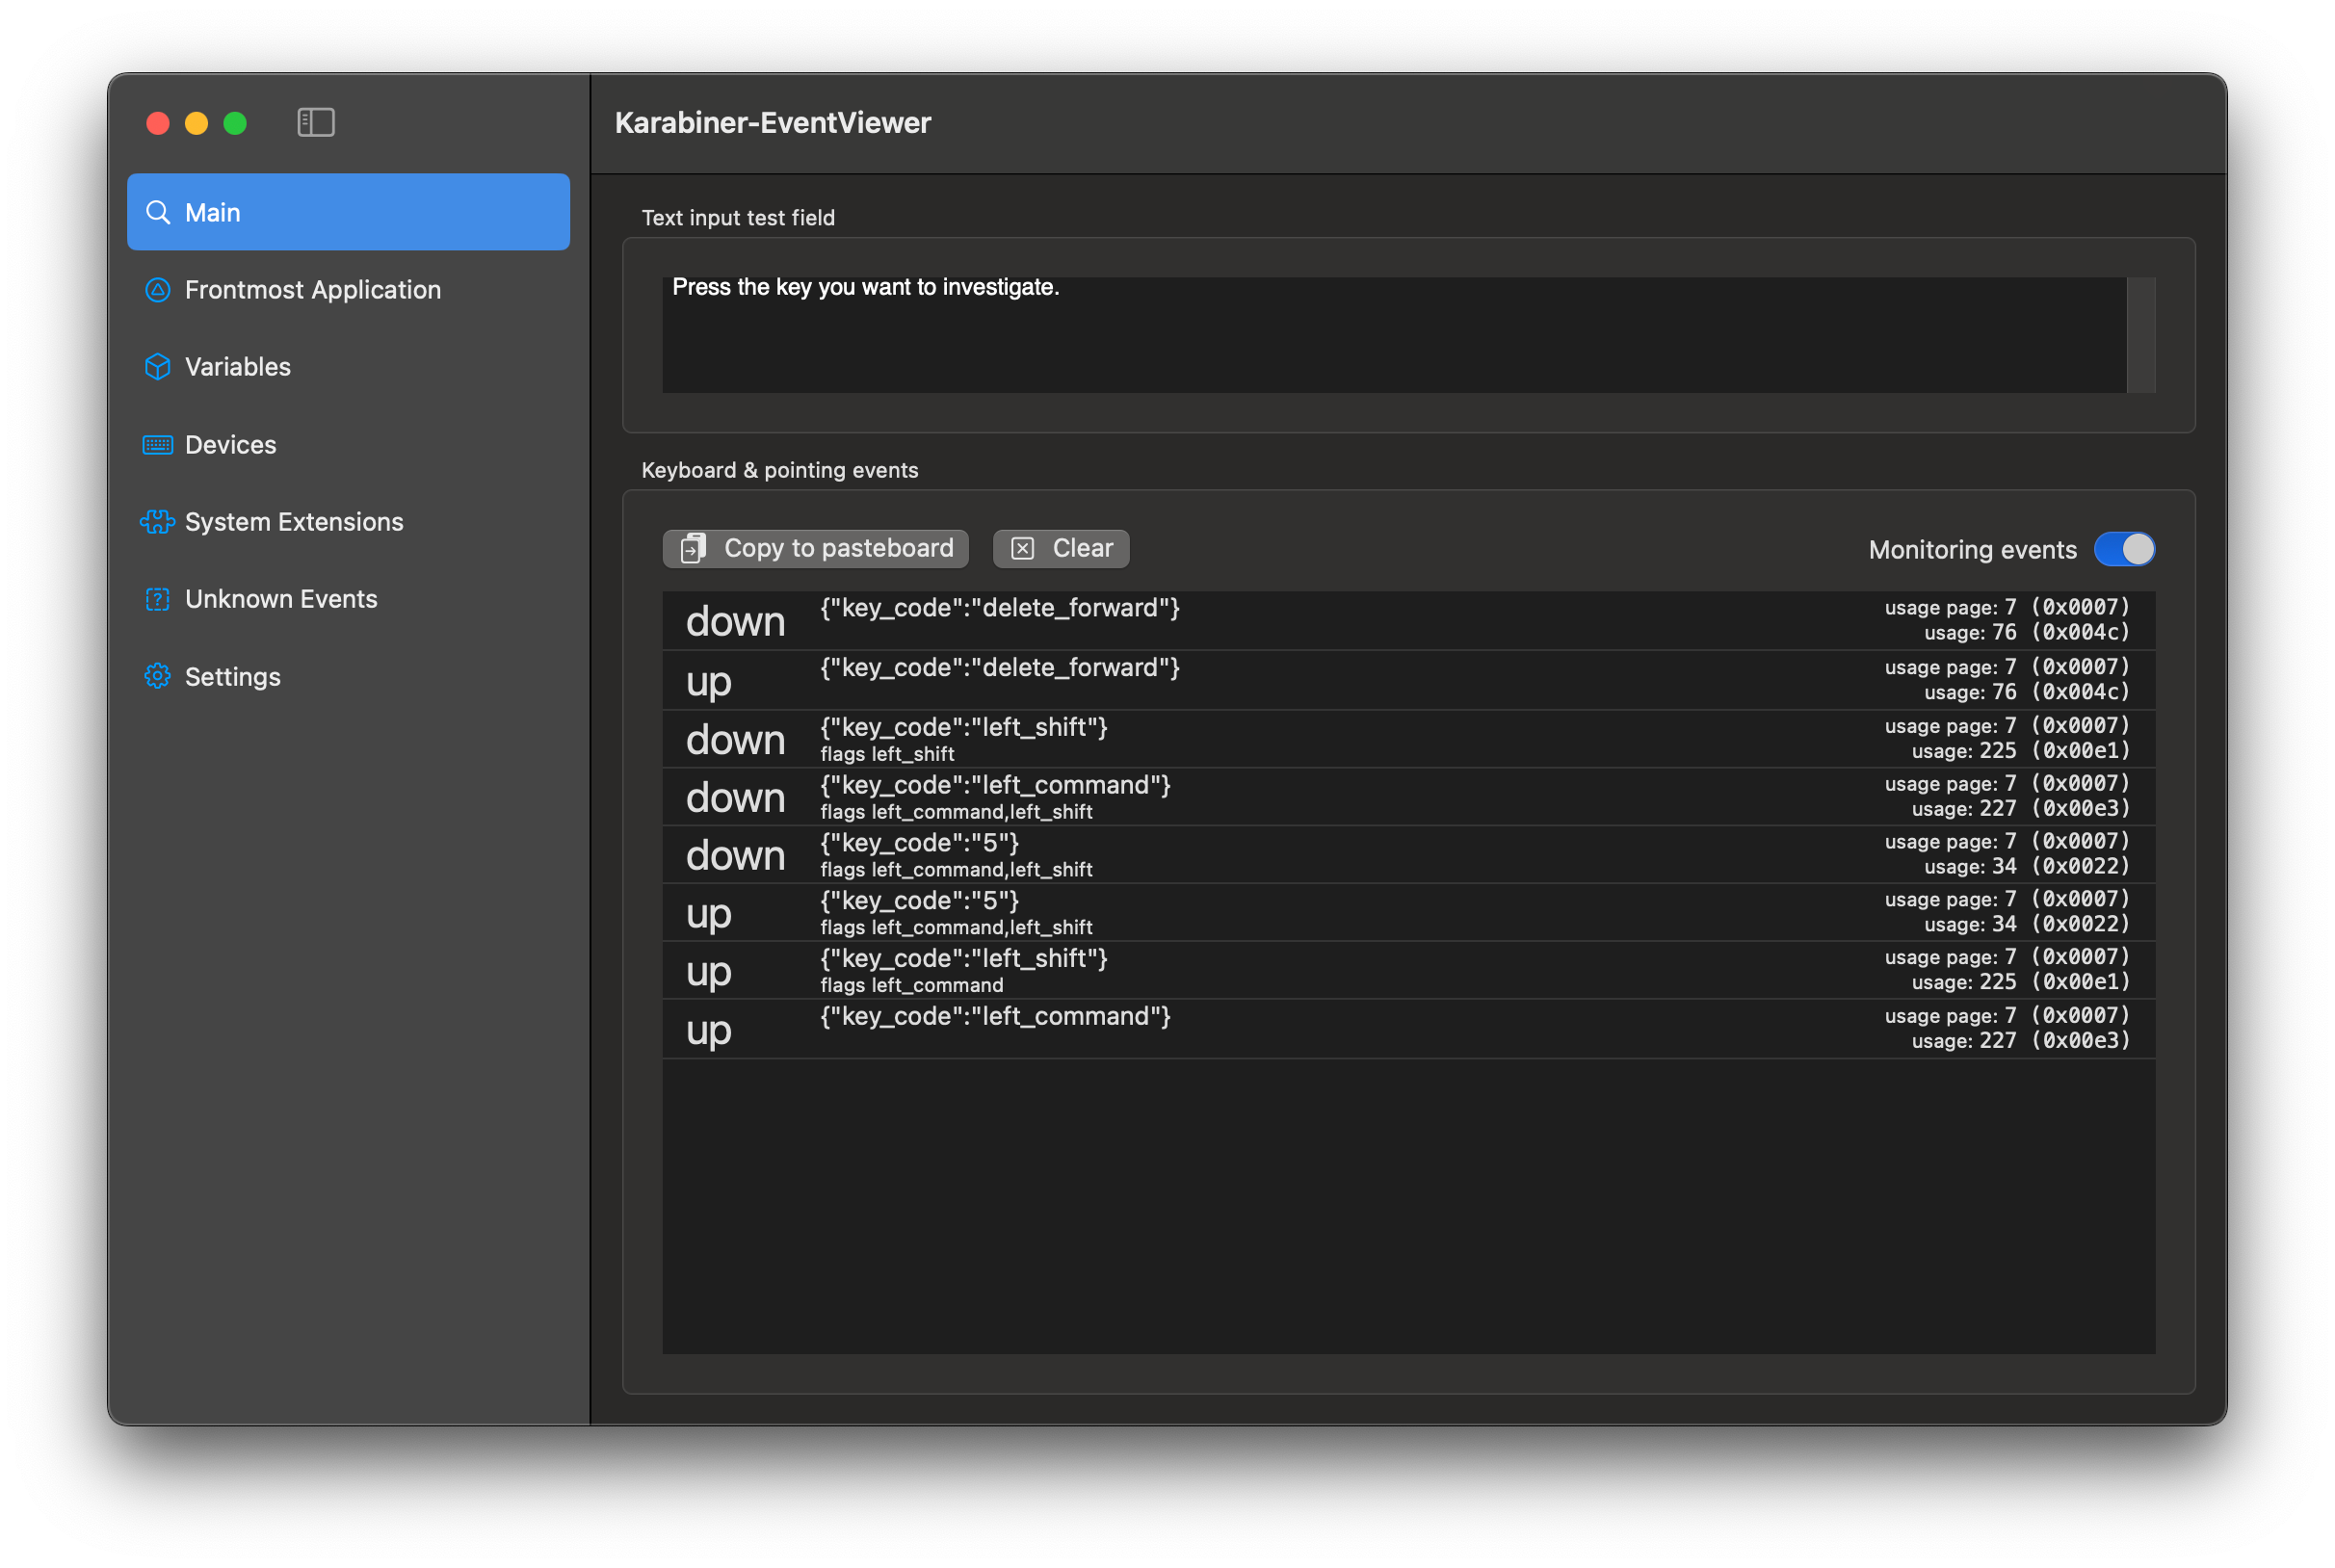
Task: Click the Frontmost Application triangle icon
Action: tap(157, 290)
